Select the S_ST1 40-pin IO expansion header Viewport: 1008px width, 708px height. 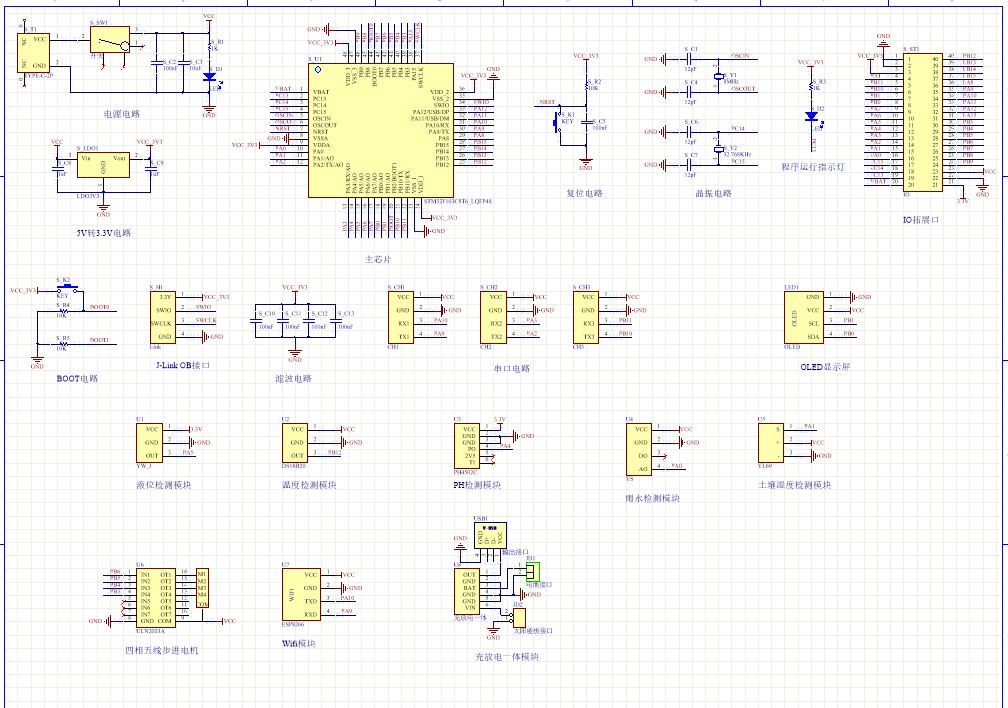[922, 122]
